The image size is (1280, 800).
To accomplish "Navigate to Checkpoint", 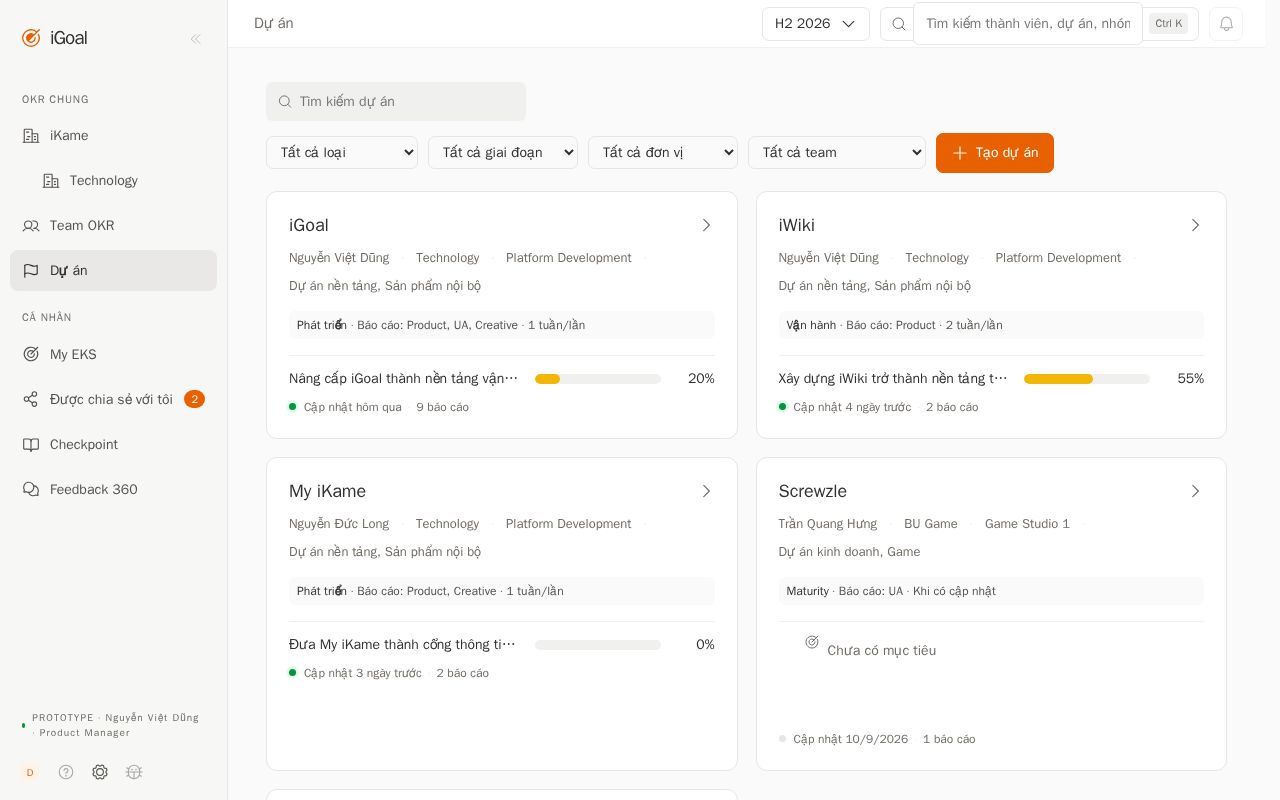I will (113, 444).
